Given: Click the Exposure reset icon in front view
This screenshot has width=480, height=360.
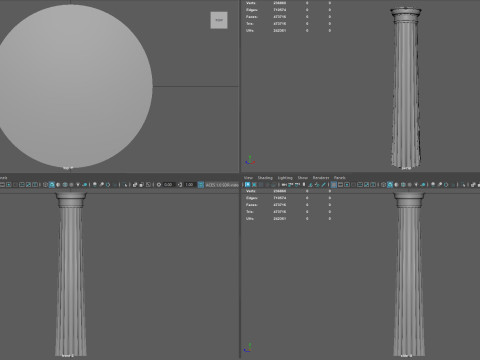Looking at the screenshot, I should point(159,184).
